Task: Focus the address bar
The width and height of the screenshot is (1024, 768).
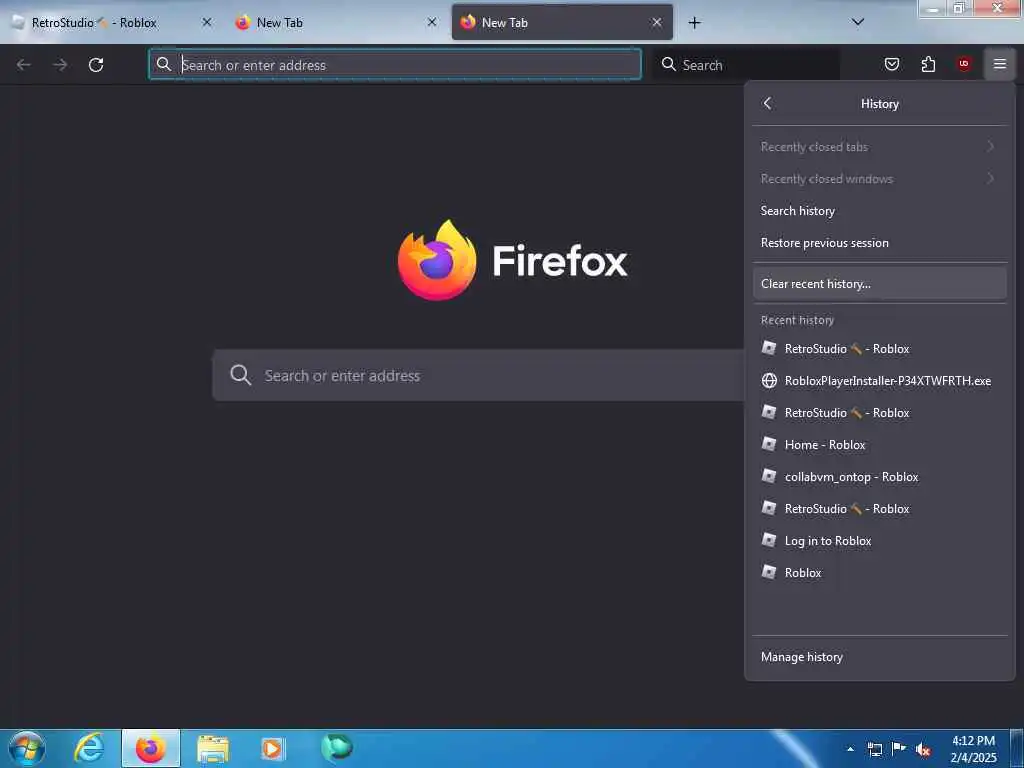Action: [x=395, y=65]
